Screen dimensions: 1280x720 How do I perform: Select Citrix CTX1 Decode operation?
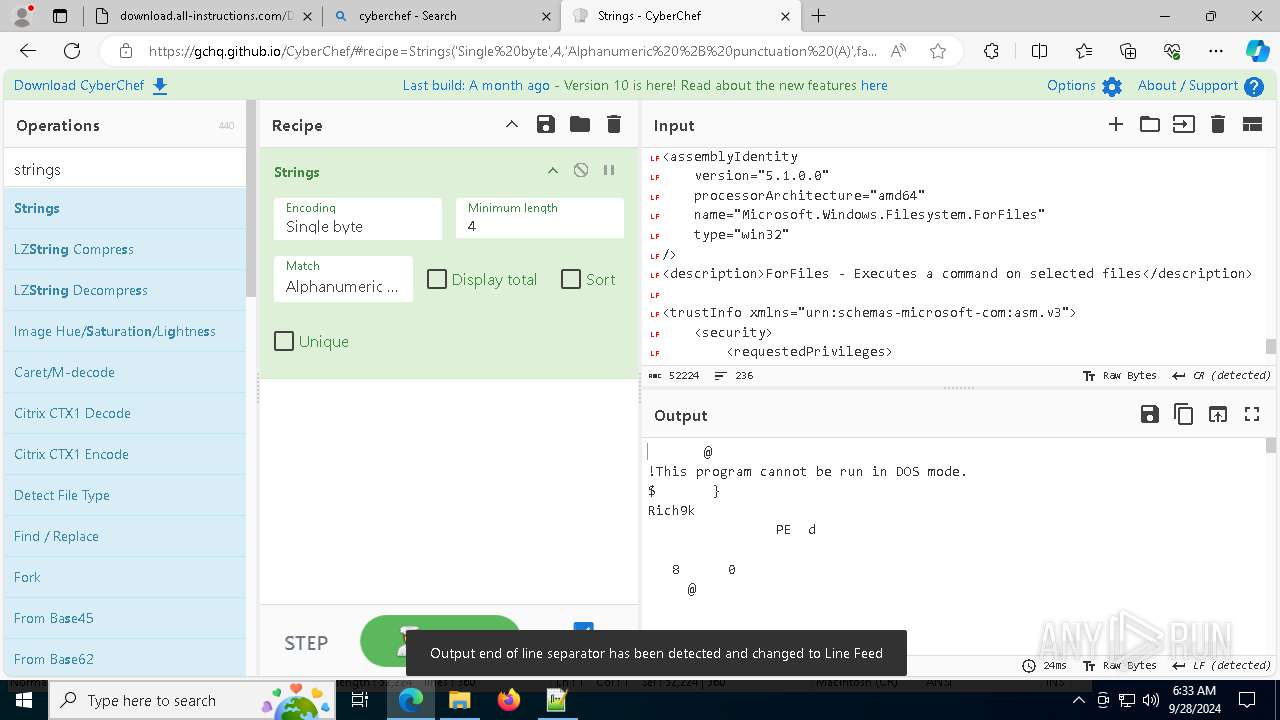[x=125, y=413]
